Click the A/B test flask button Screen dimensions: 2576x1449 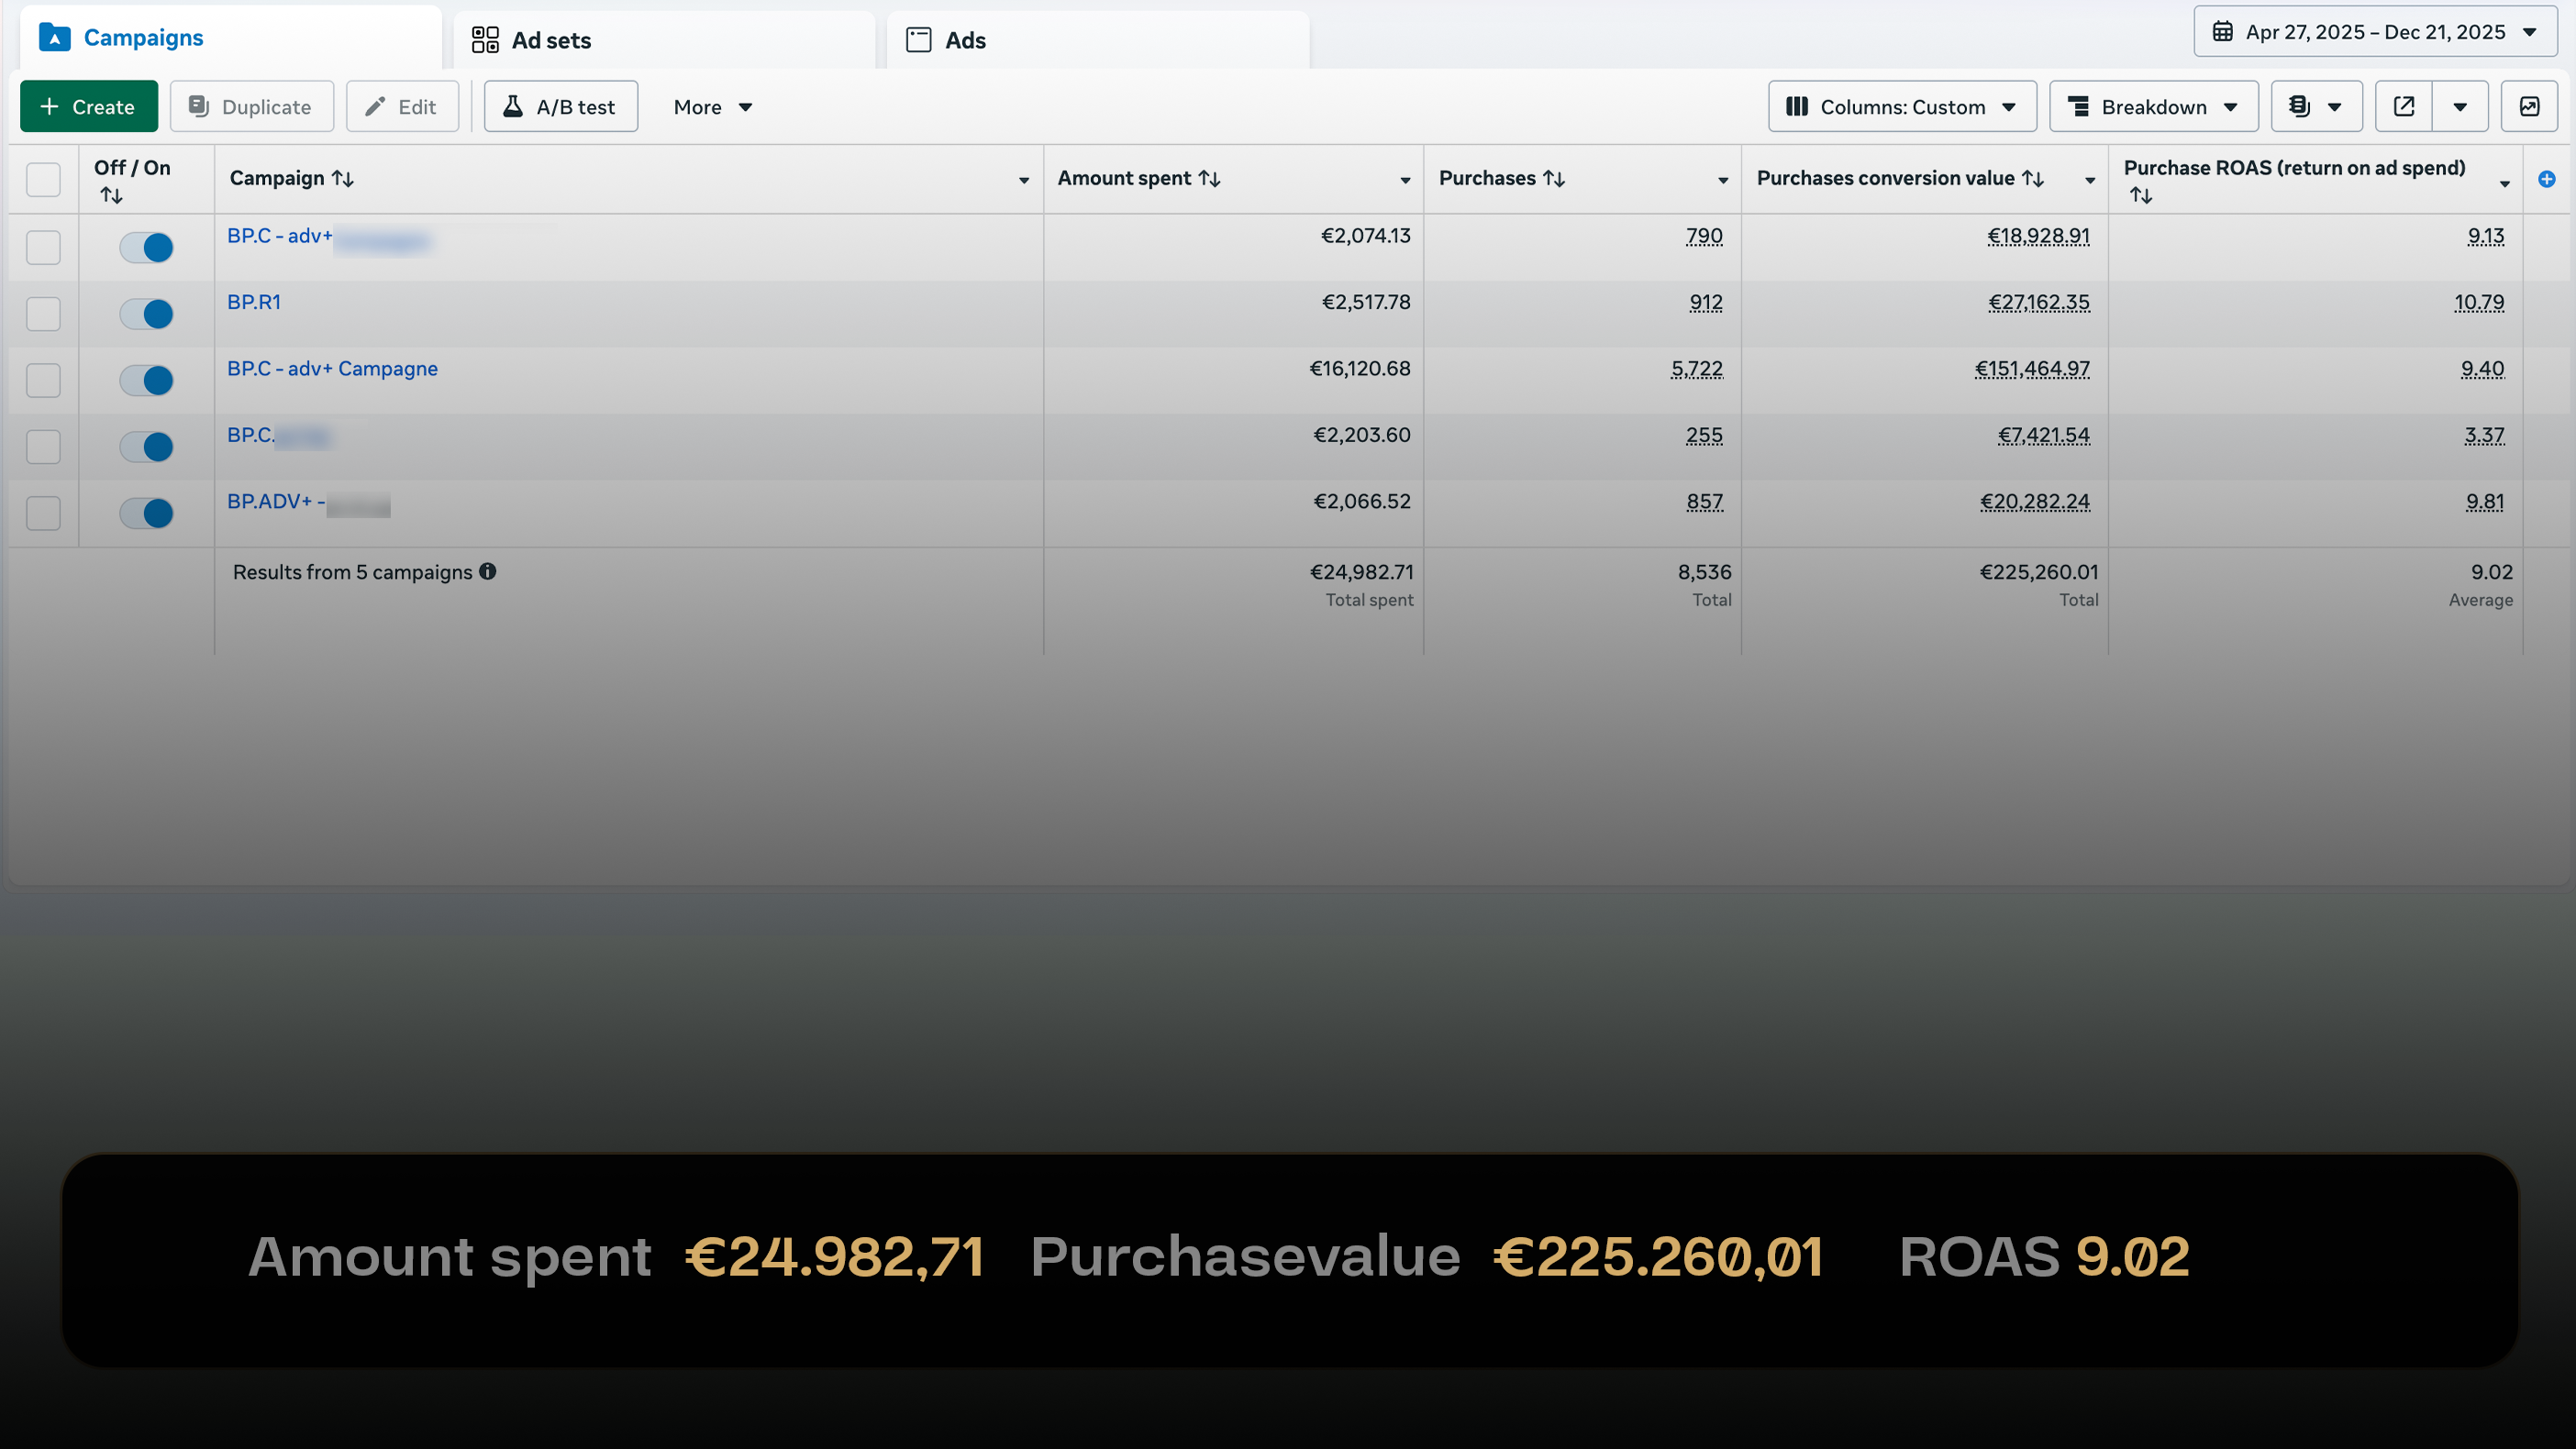(x=561, y=107)
